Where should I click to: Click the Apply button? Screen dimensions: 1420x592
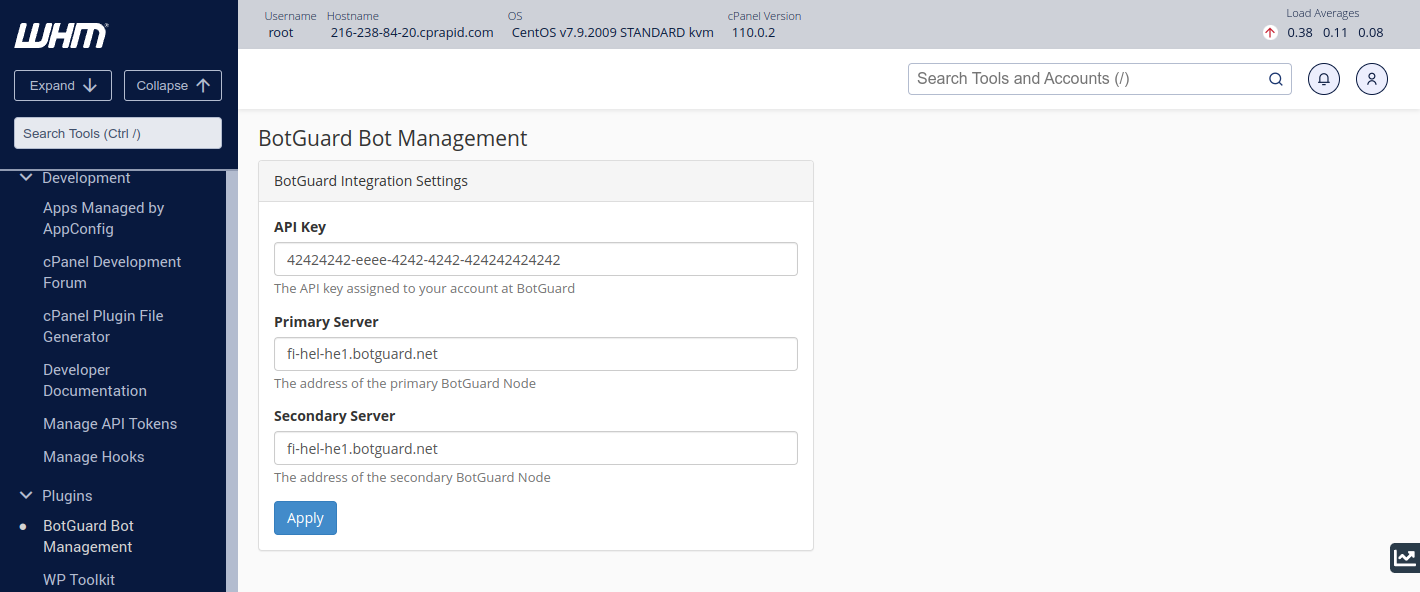tap(305, 518)
